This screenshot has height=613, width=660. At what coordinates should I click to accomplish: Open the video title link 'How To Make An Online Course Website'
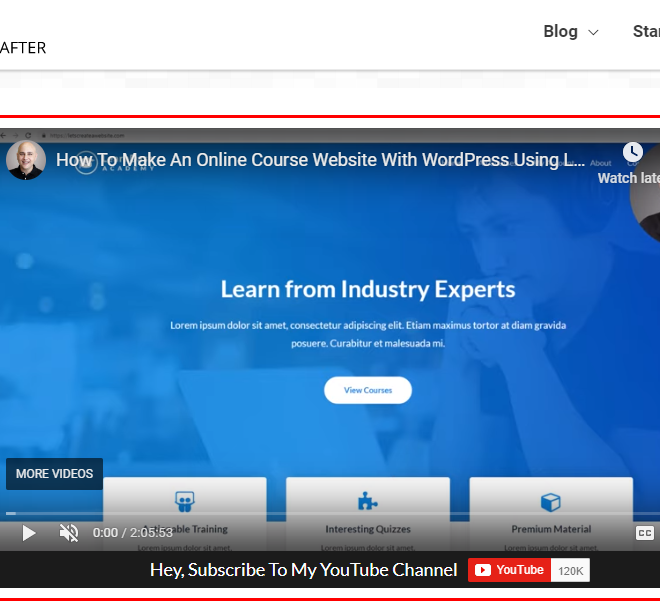click(320, 160)
